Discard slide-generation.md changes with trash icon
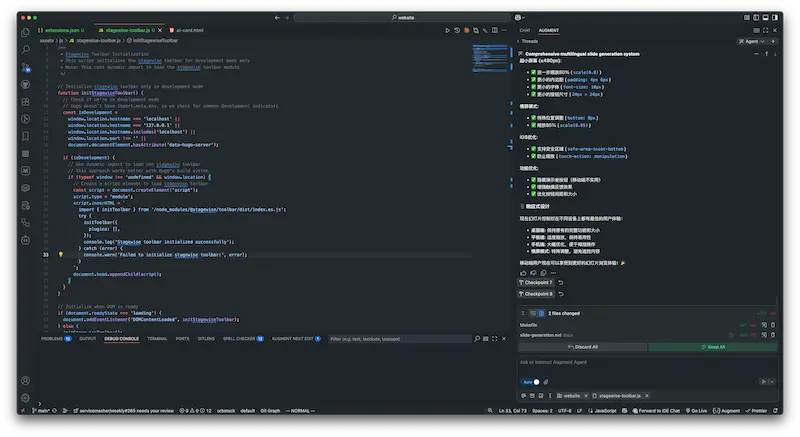800x437 pixels. click(773, 335)
